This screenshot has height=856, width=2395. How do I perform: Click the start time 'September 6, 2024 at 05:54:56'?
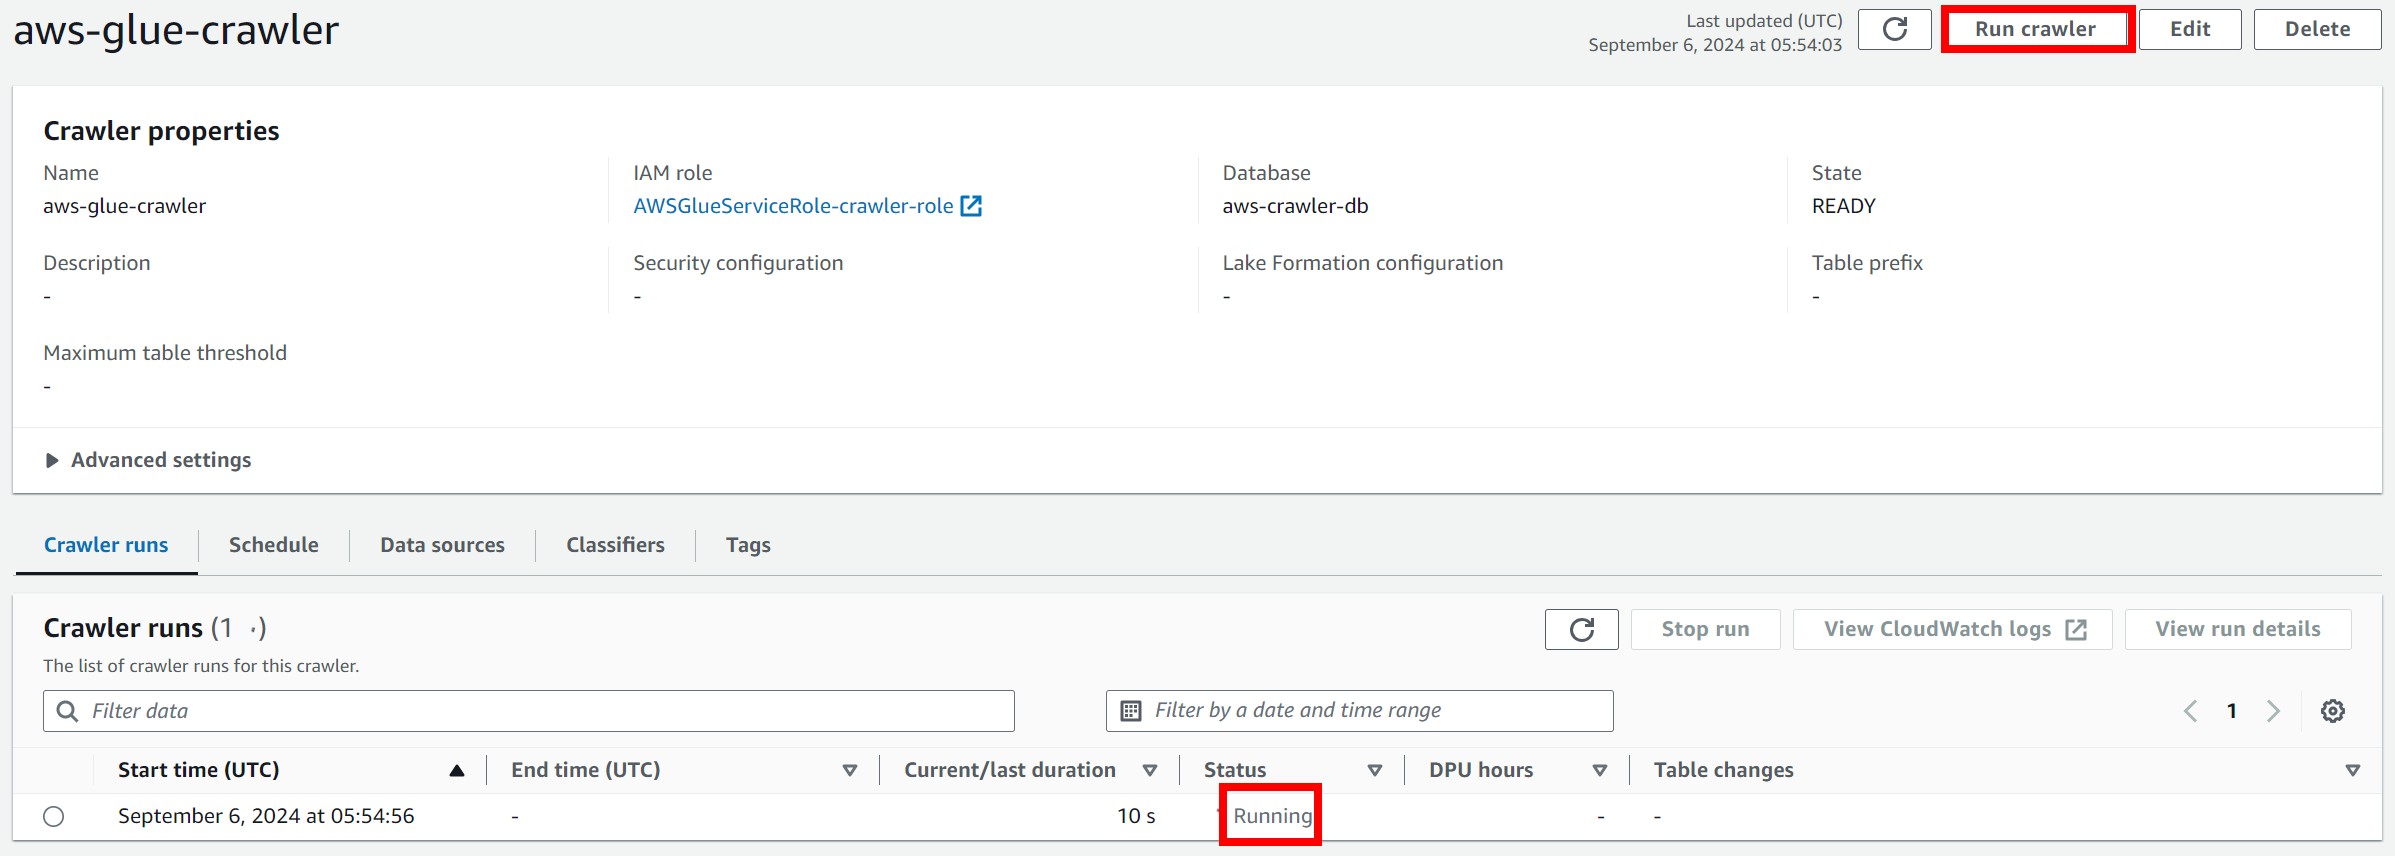pyautogui.click(x=266, y=816)
